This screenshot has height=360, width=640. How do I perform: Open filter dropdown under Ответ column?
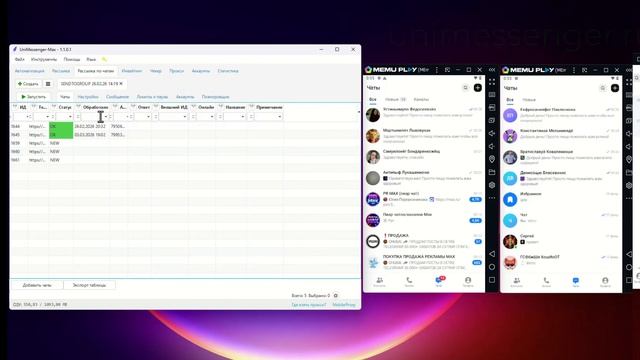point(148,117)
